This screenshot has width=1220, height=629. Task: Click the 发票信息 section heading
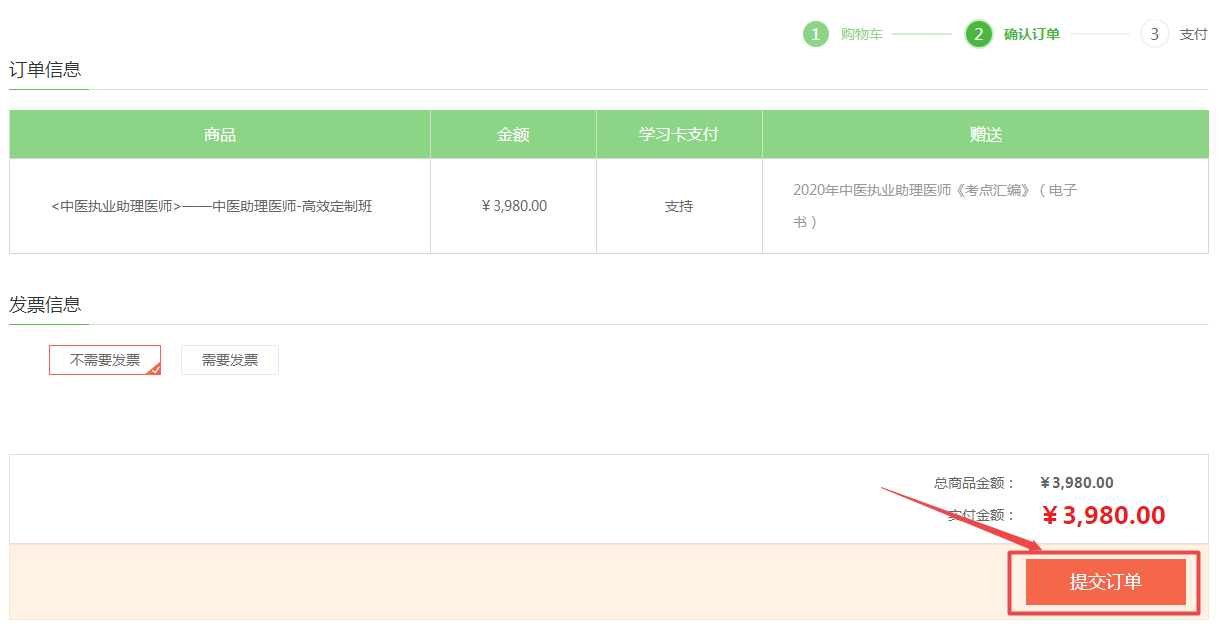45,305
